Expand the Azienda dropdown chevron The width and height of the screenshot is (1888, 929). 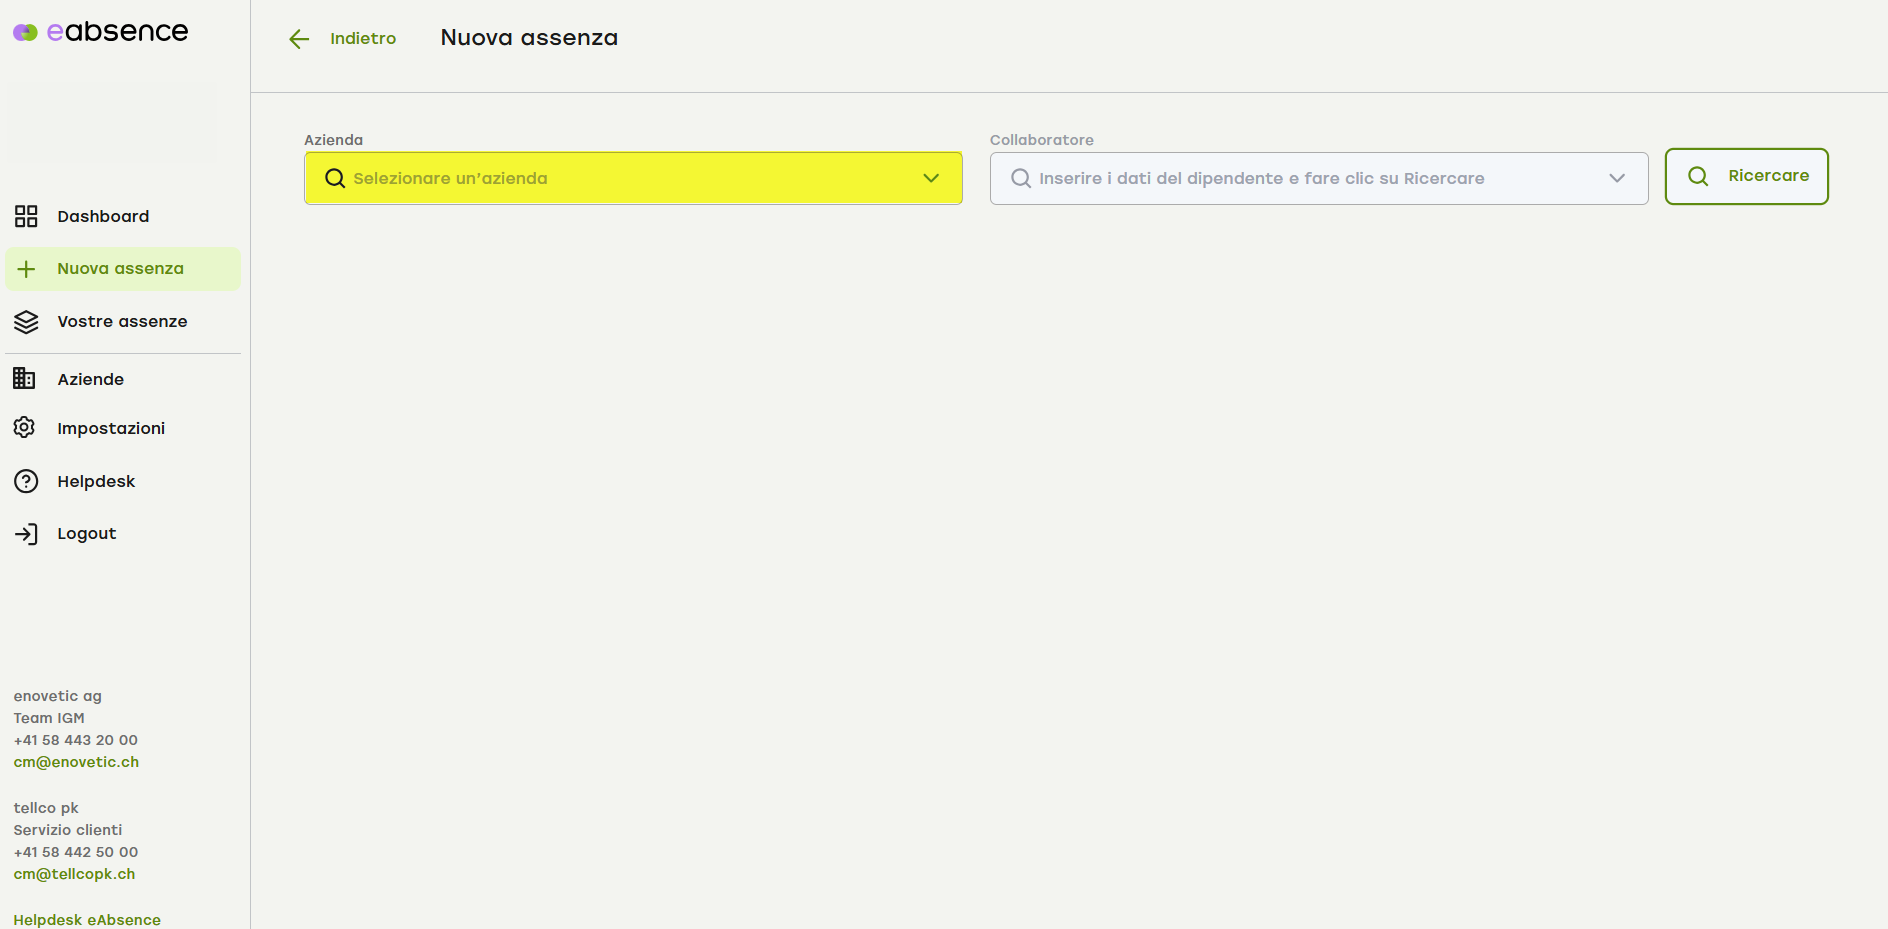pyautogui.click(x=931, y=179)
